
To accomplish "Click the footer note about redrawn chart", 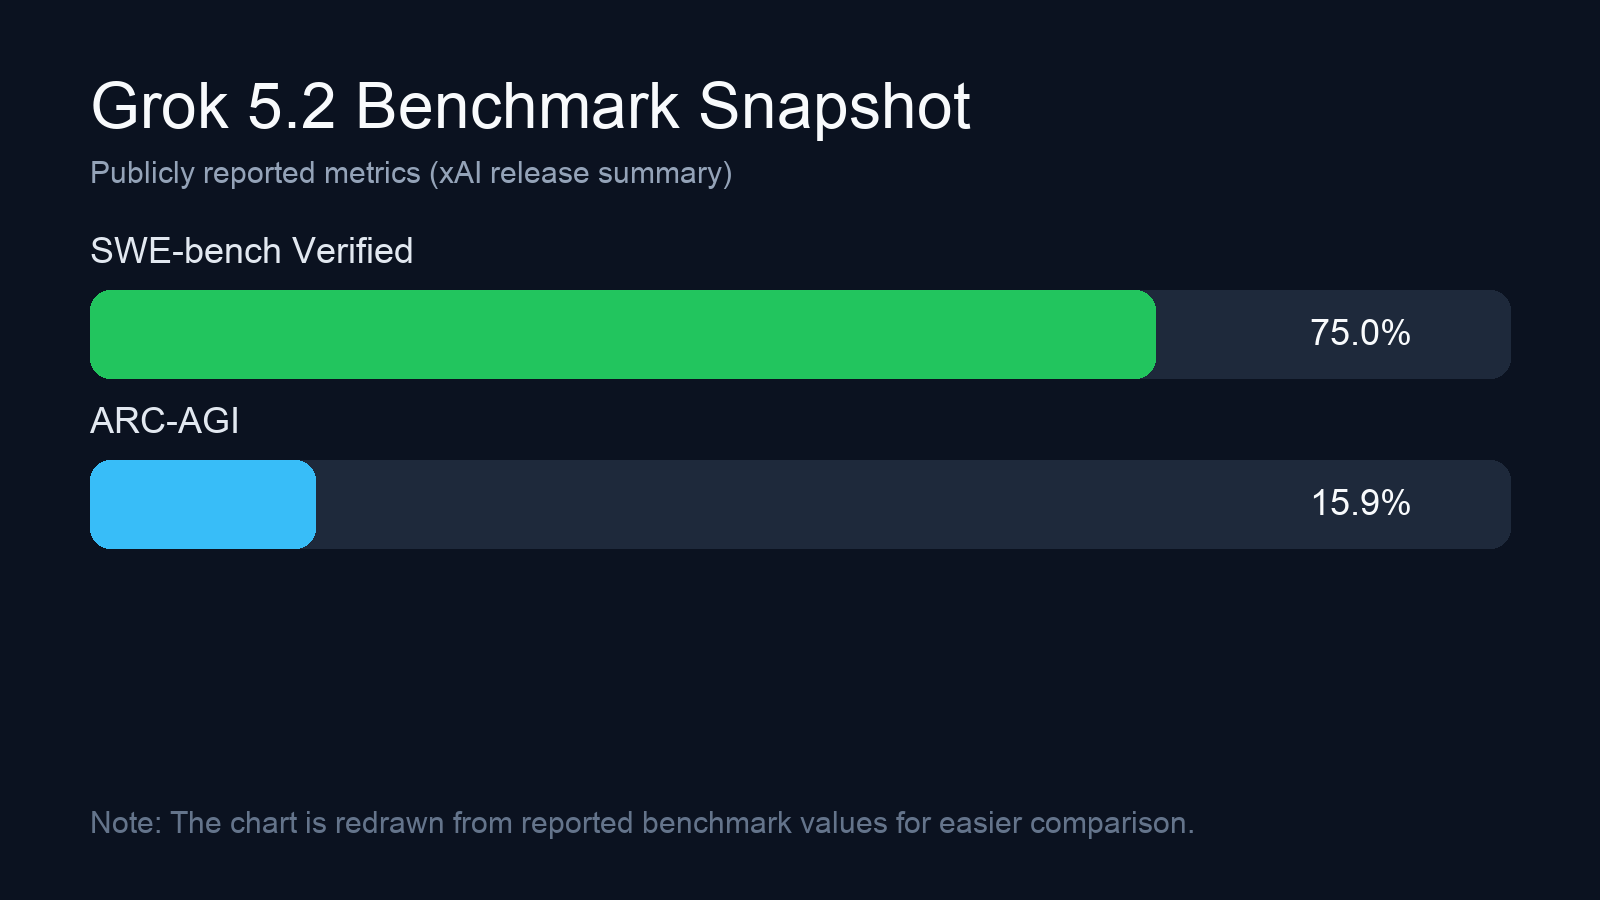I will 642,823.
